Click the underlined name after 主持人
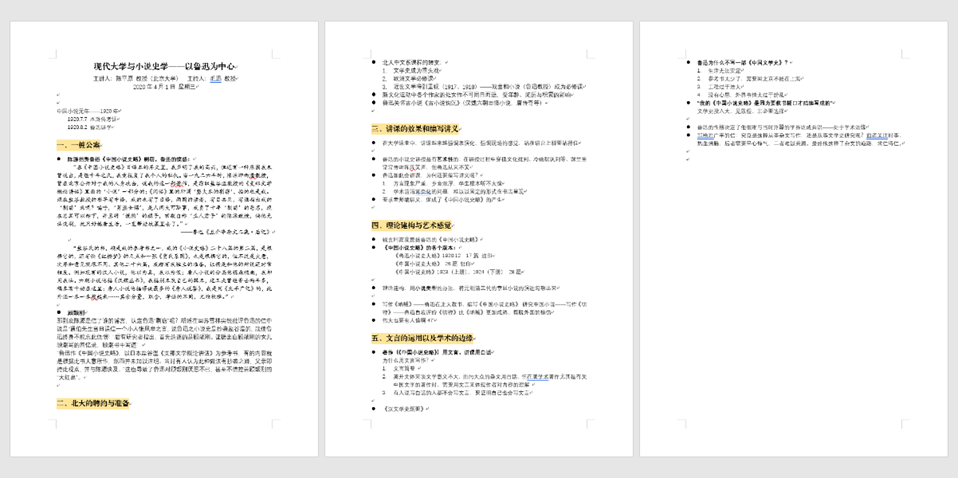This screenshot has height=478, width=958. 216,77
